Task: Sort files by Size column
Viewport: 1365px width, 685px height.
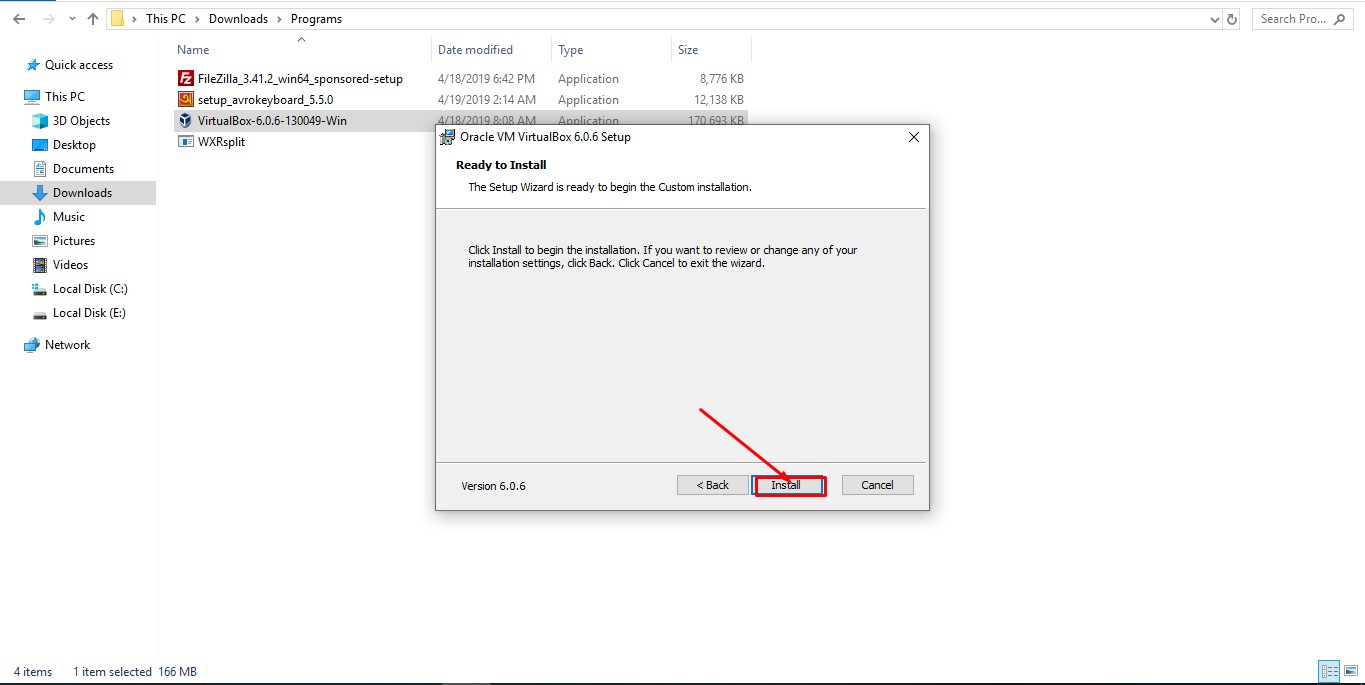Action: [x=711, y=50]
